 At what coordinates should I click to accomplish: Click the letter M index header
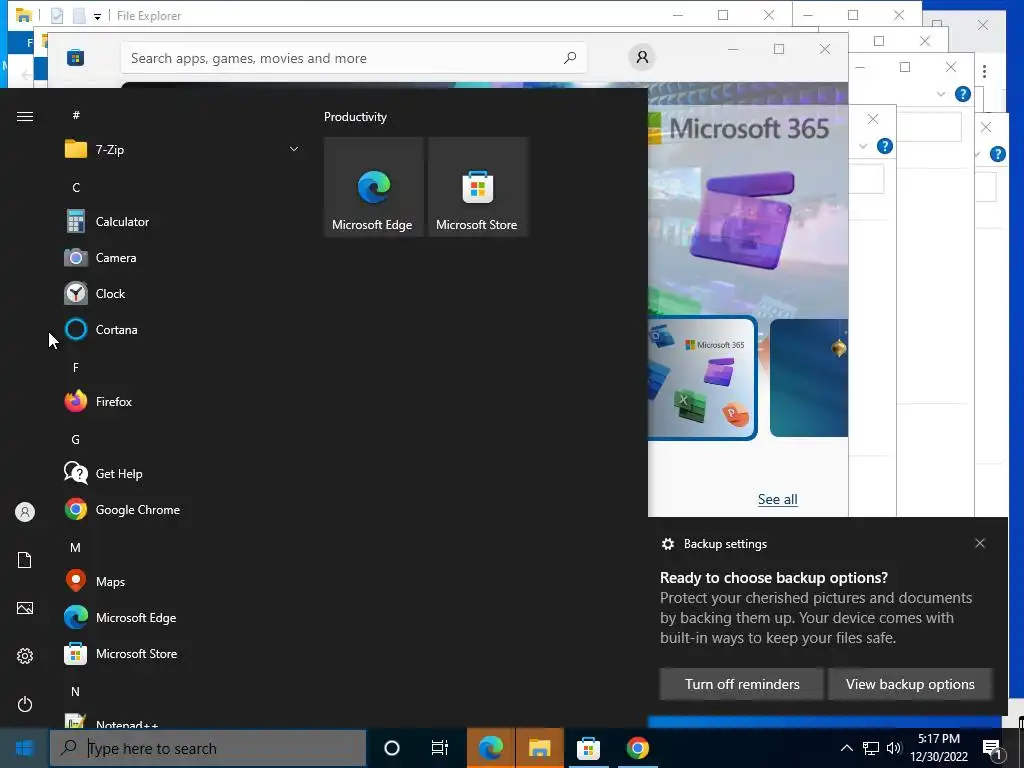pyautogui.click(x=76, y=547)
